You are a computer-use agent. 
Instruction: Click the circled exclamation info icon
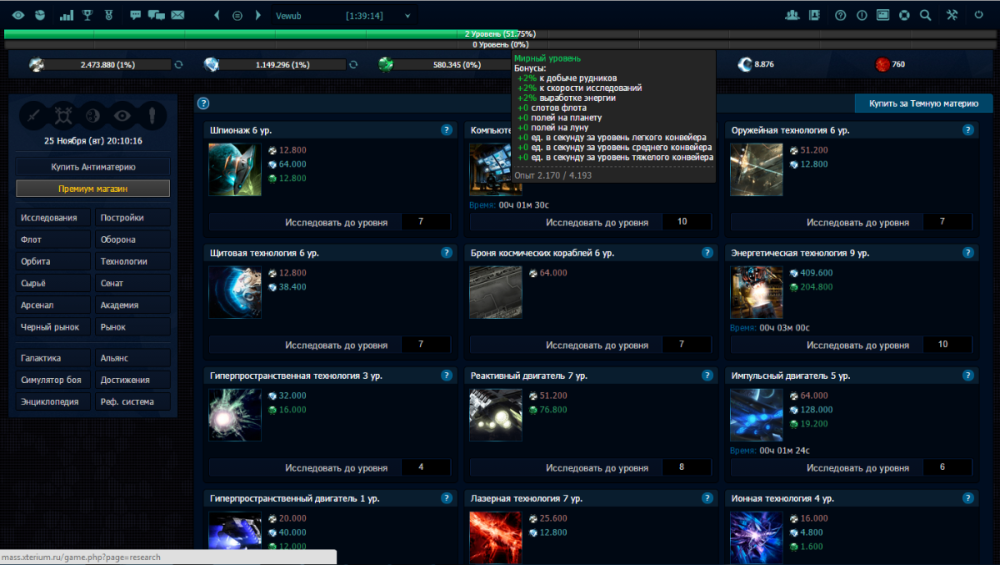(x=862, y=15)
